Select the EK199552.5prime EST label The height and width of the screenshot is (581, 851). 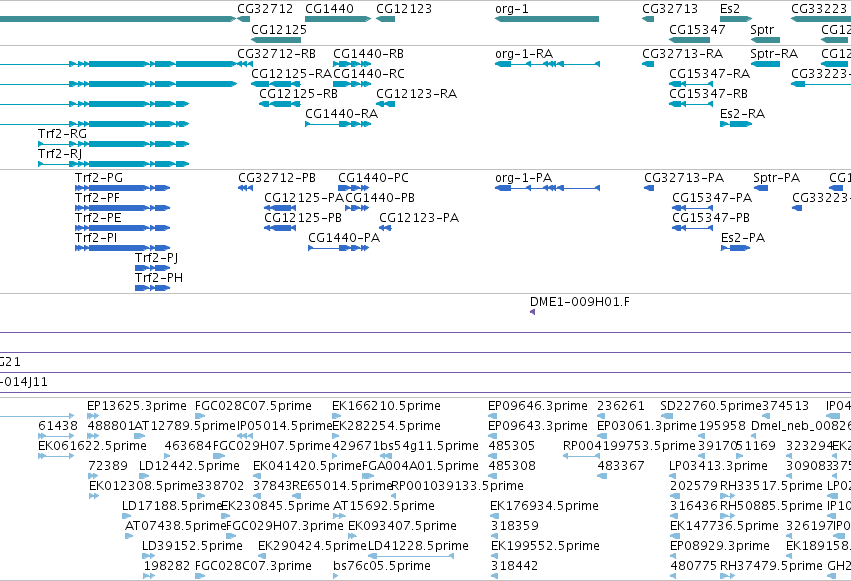545,546
